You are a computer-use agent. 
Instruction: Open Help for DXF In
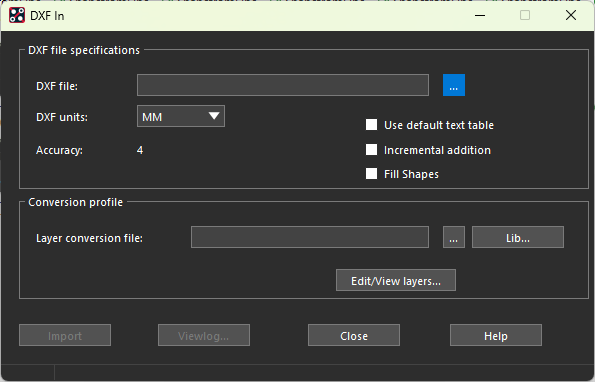pyautogui.click(x=496, y=335)
